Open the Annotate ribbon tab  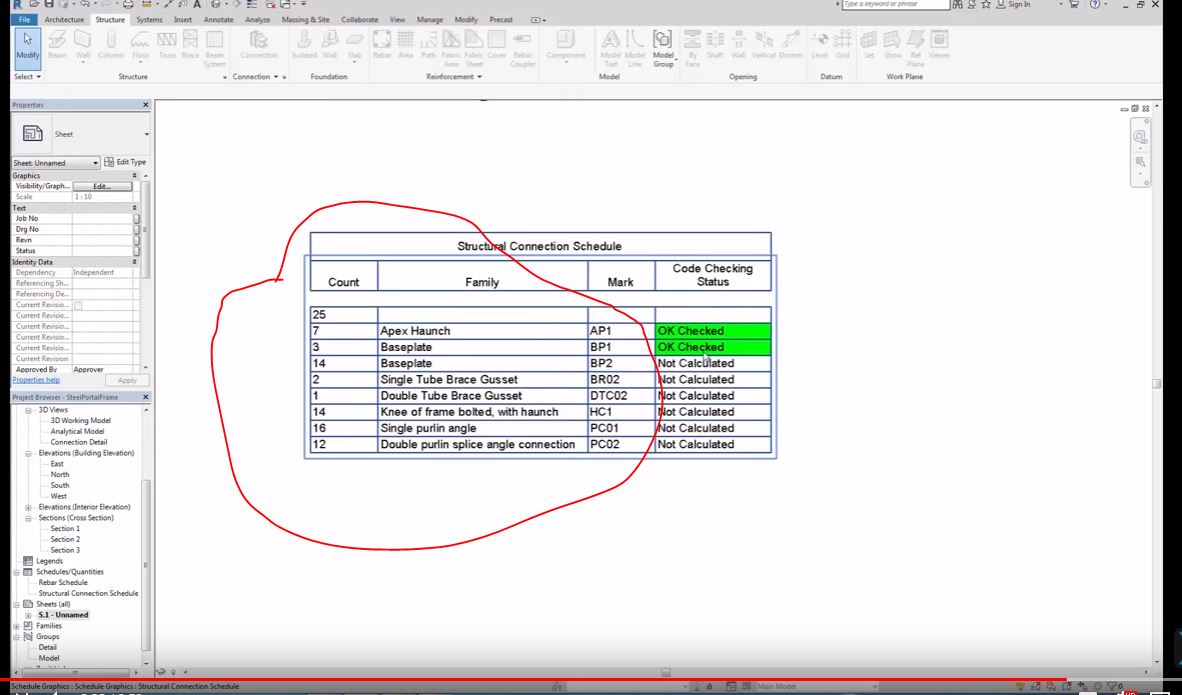217,19
